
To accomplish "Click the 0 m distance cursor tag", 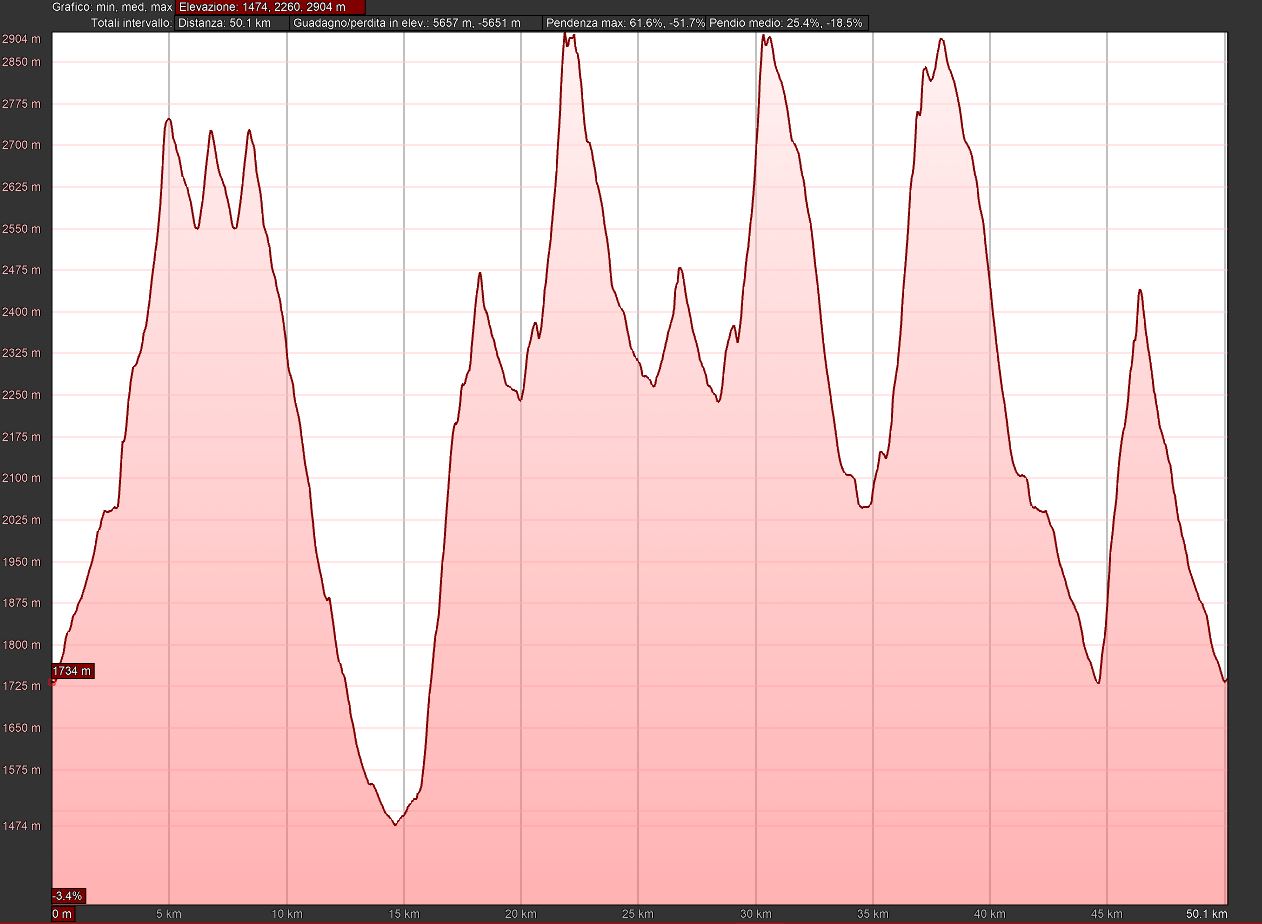I will (x=63, y=914).
